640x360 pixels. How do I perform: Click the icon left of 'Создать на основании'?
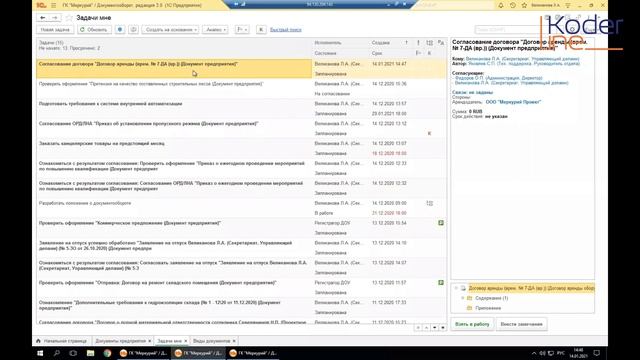(x=133, y=29)
